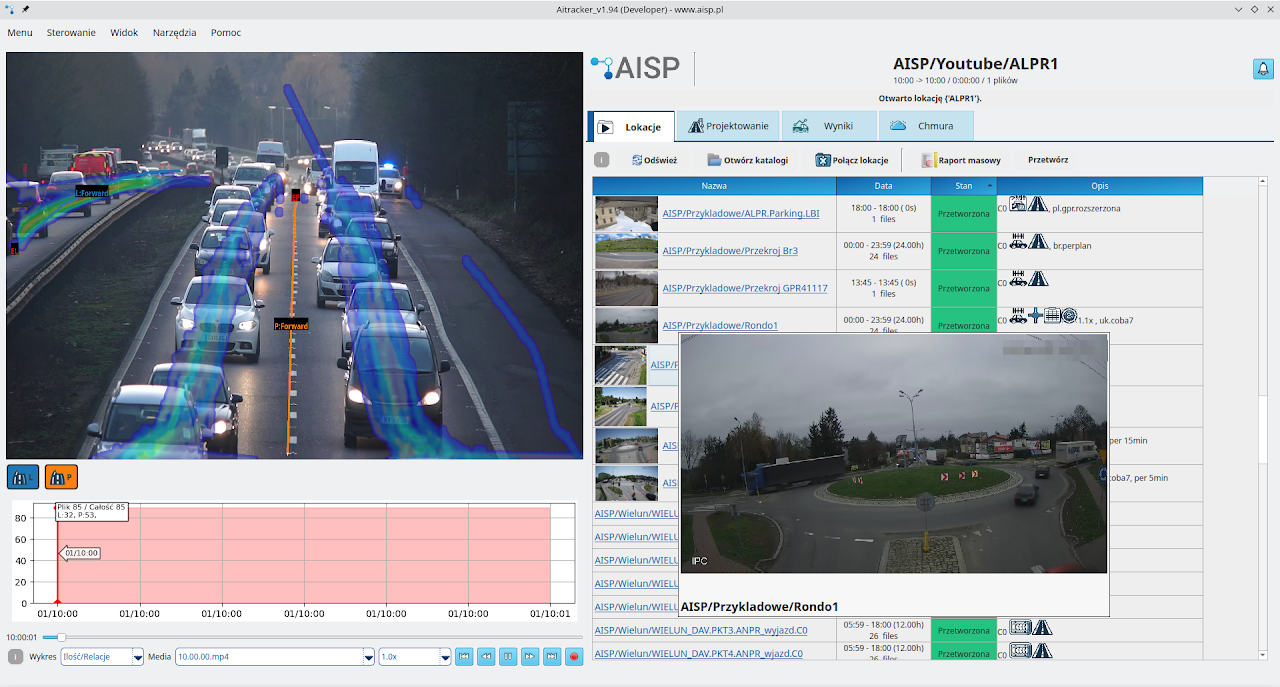Click the Przekroj GPR41117 row thumbnail
This screenshot has height=687, width=1280.
[626, 288]
